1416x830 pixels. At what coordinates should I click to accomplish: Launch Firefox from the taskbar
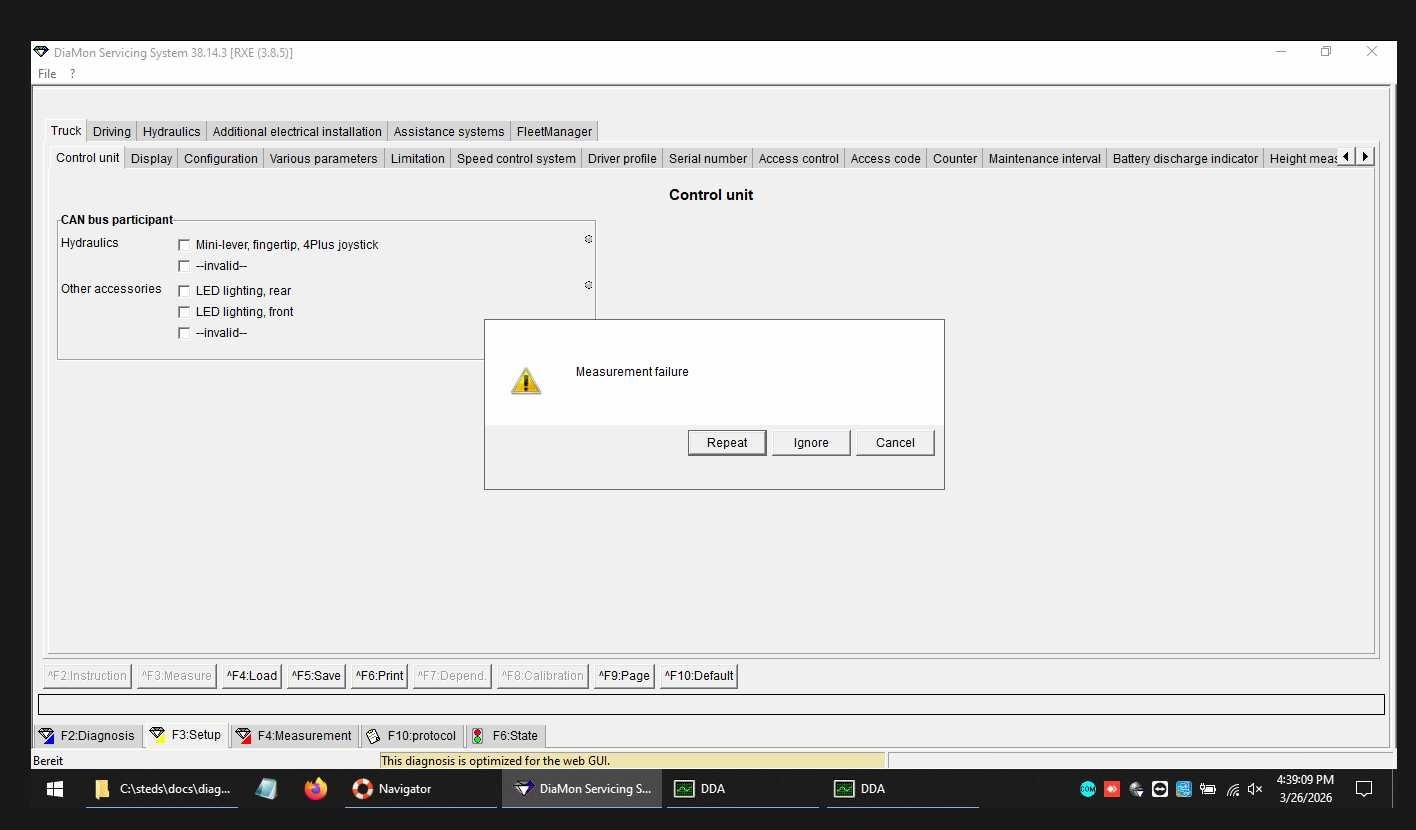pos(316,789)
